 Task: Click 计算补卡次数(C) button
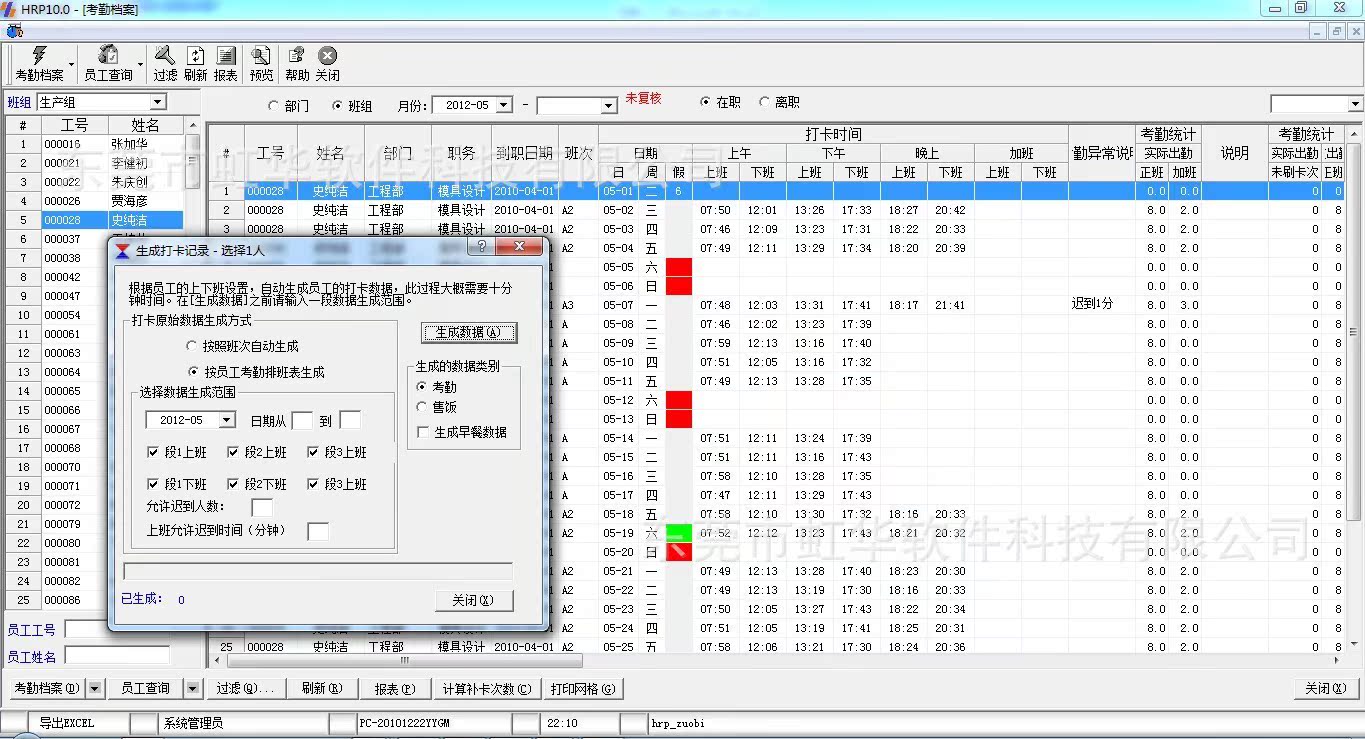tap(486, 688)
